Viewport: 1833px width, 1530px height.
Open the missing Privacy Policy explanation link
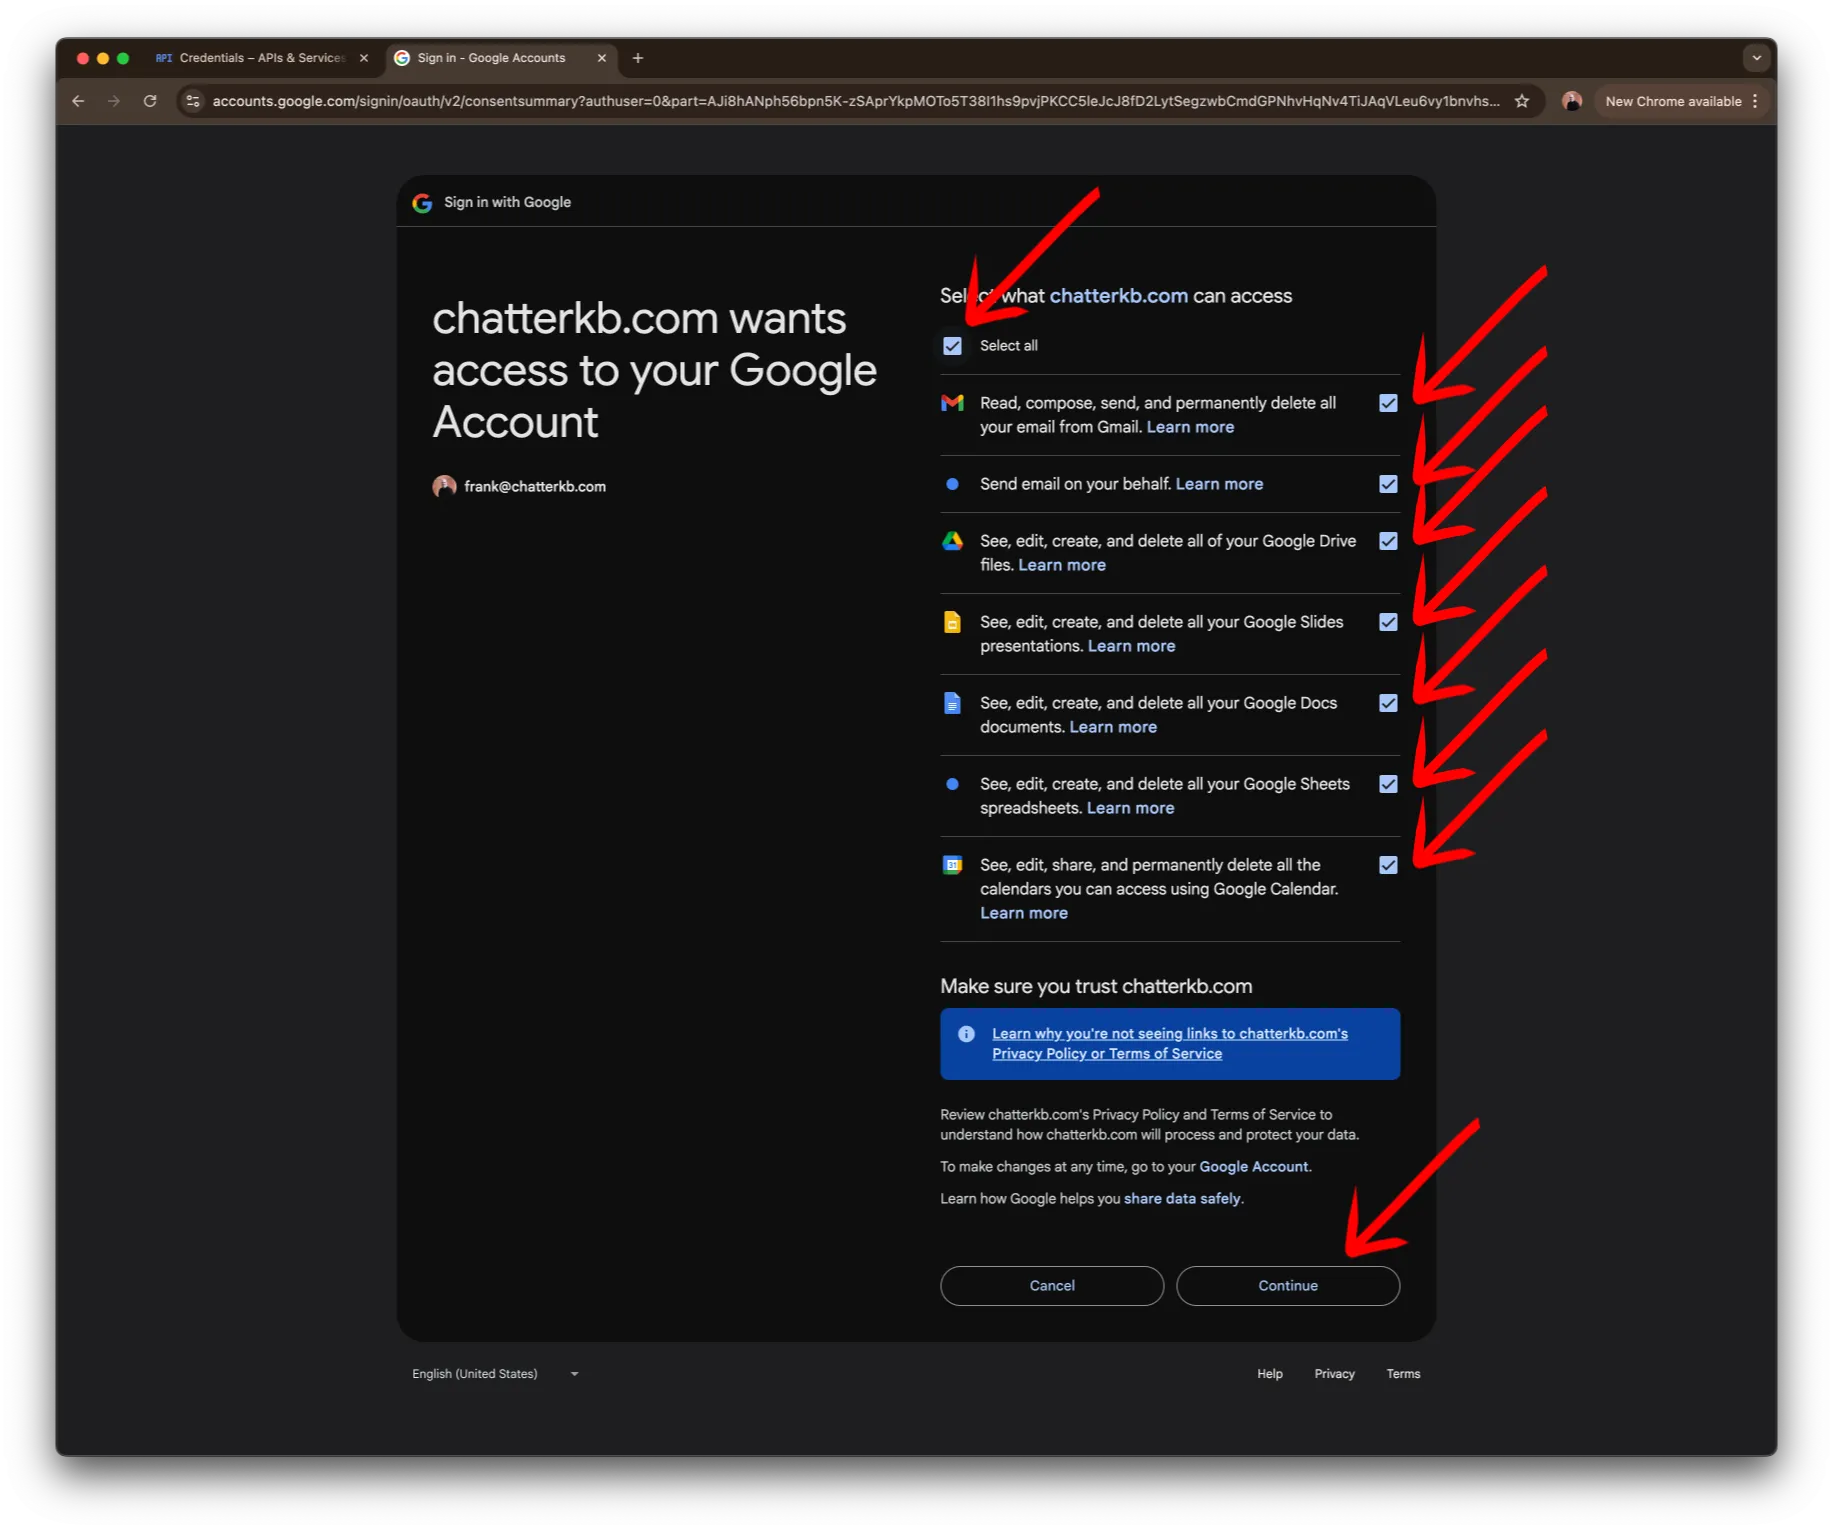(x=1169, y=1044)
